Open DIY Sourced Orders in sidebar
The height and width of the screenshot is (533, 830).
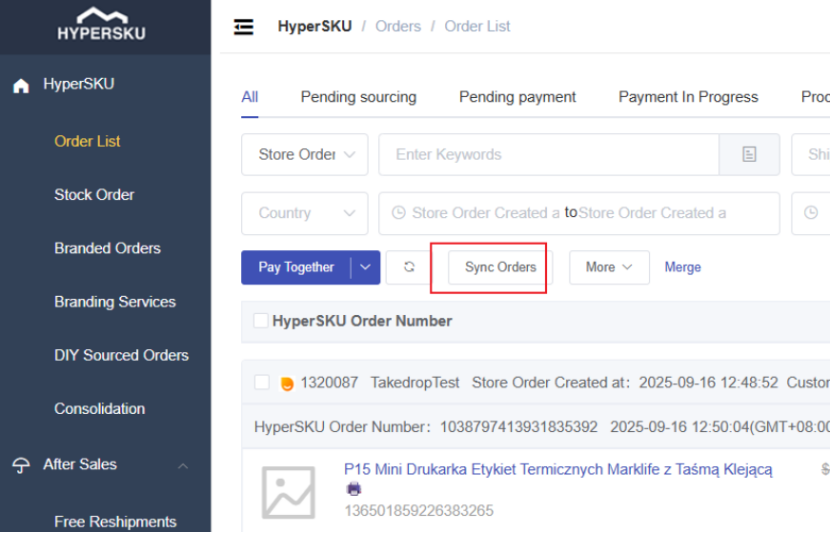click(121, 355)
